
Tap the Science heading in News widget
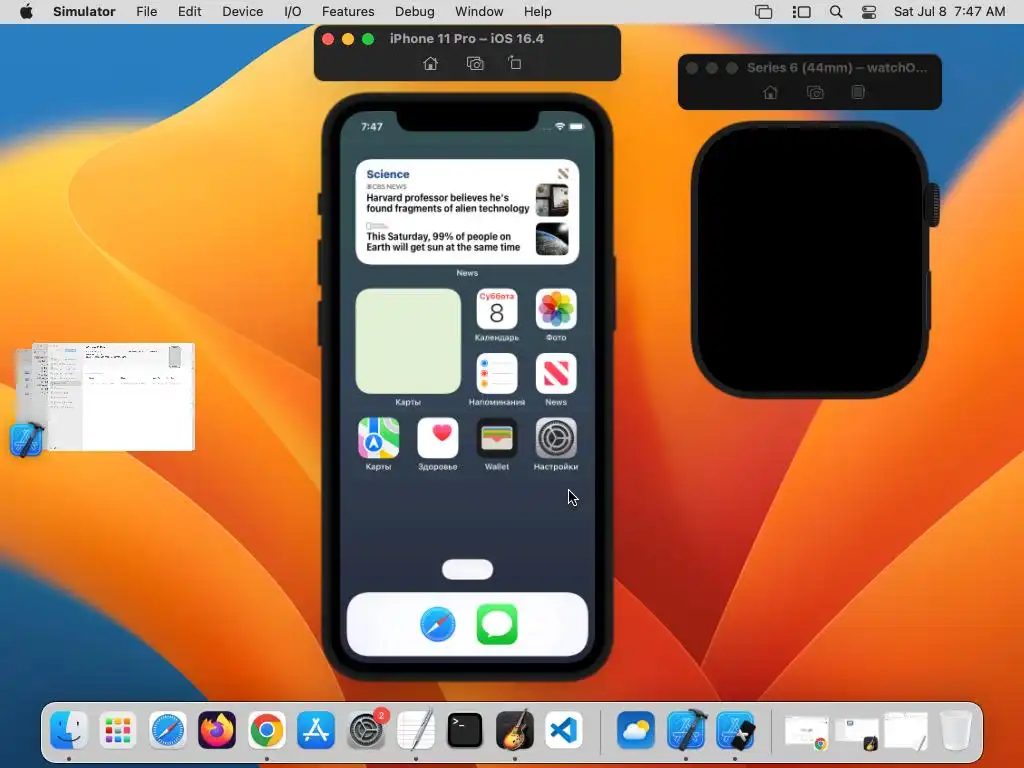click(388, 174)
